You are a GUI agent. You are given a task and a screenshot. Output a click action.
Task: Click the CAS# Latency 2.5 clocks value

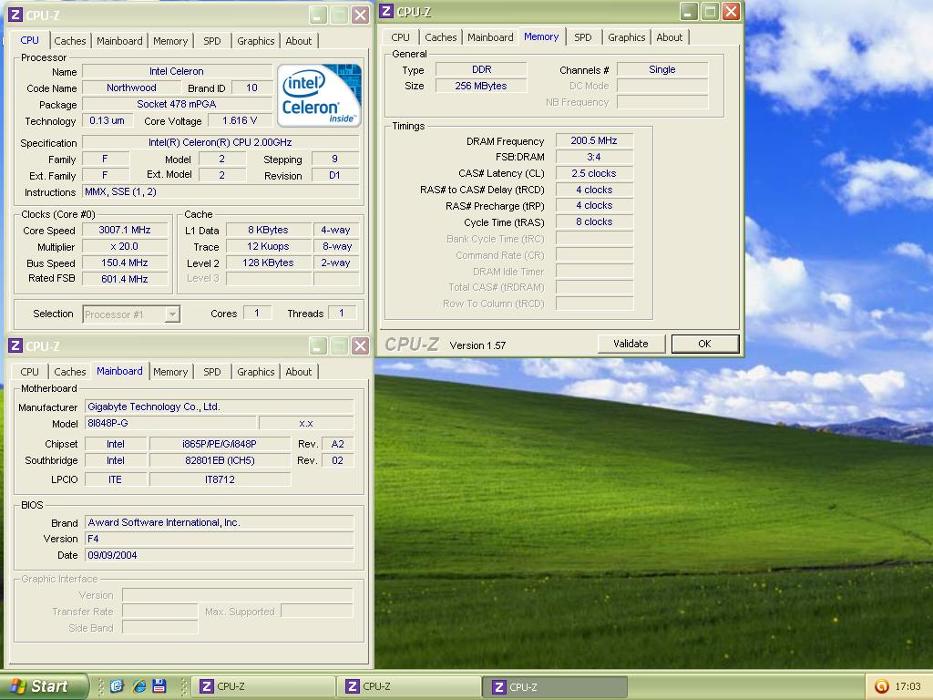(594, 173)
